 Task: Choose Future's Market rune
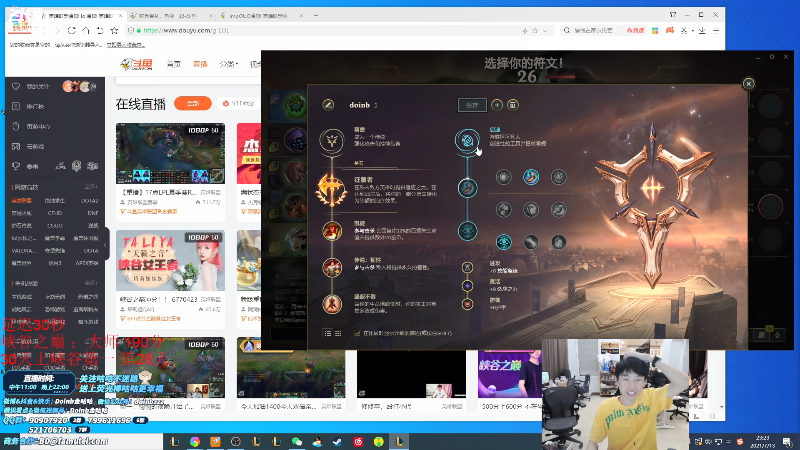coord(504,210)
